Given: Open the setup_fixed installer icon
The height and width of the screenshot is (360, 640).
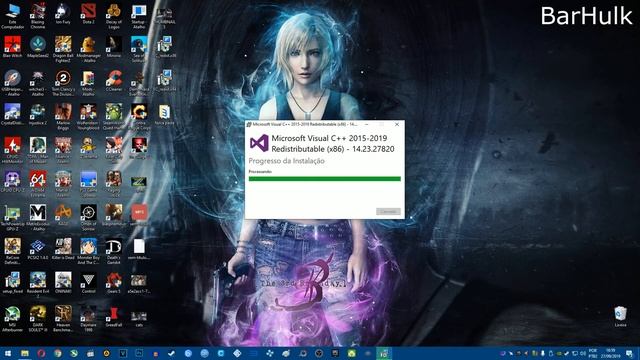Looking at the screenshot, I should (12, 283).
